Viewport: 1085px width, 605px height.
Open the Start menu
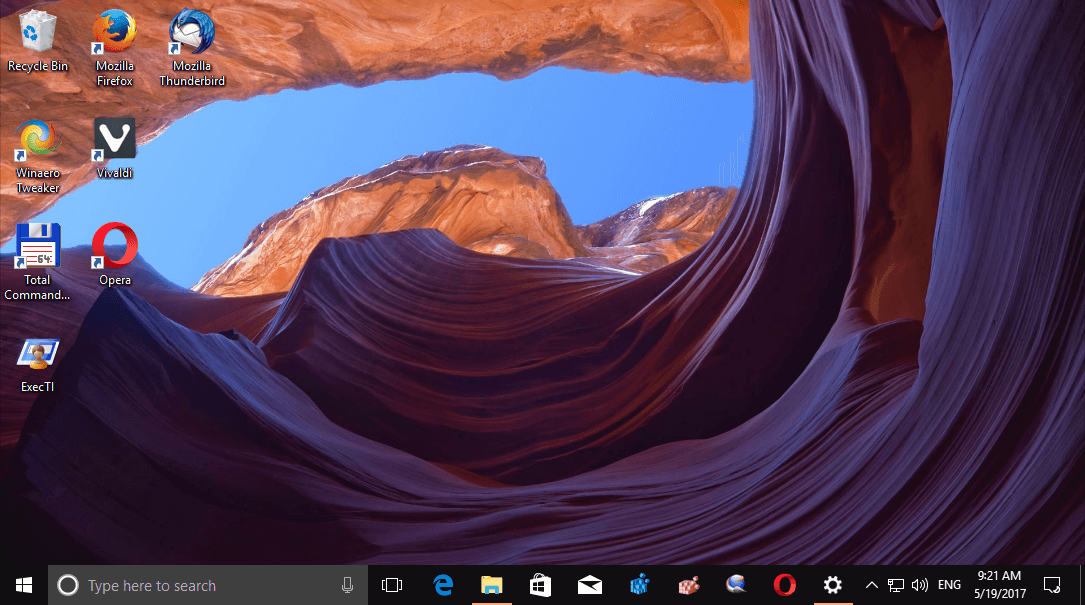[x=22, y=585]
